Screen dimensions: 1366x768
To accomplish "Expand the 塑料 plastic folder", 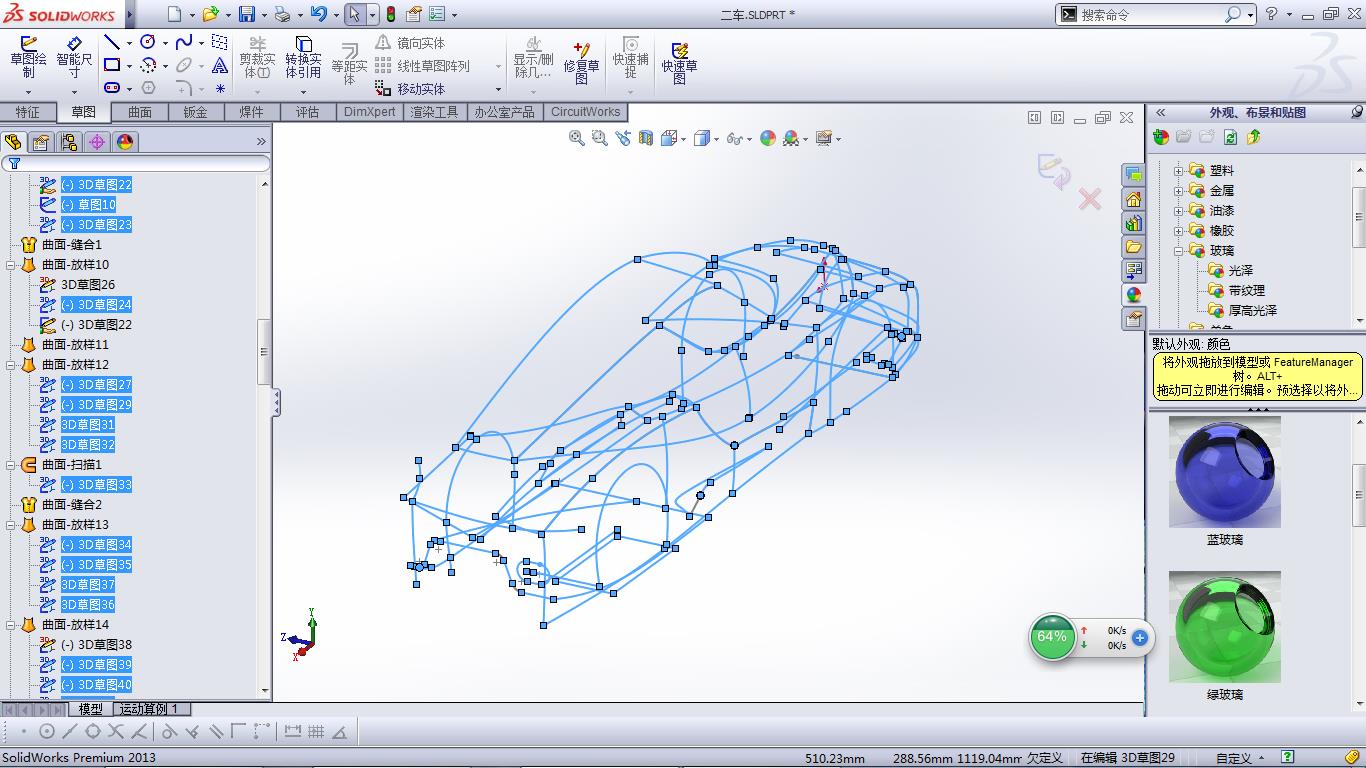I will click(1178, 170).
